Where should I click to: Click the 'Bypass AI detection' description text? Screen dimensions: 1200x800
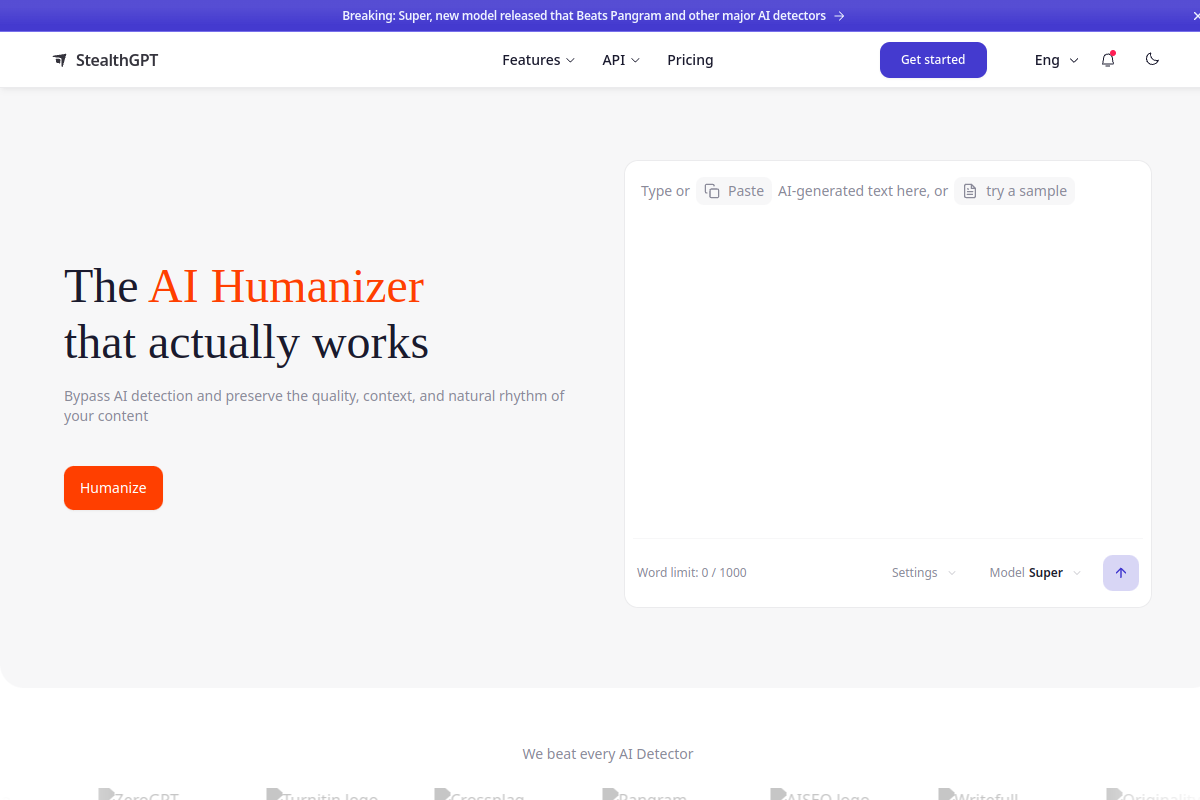click(314, 406)
